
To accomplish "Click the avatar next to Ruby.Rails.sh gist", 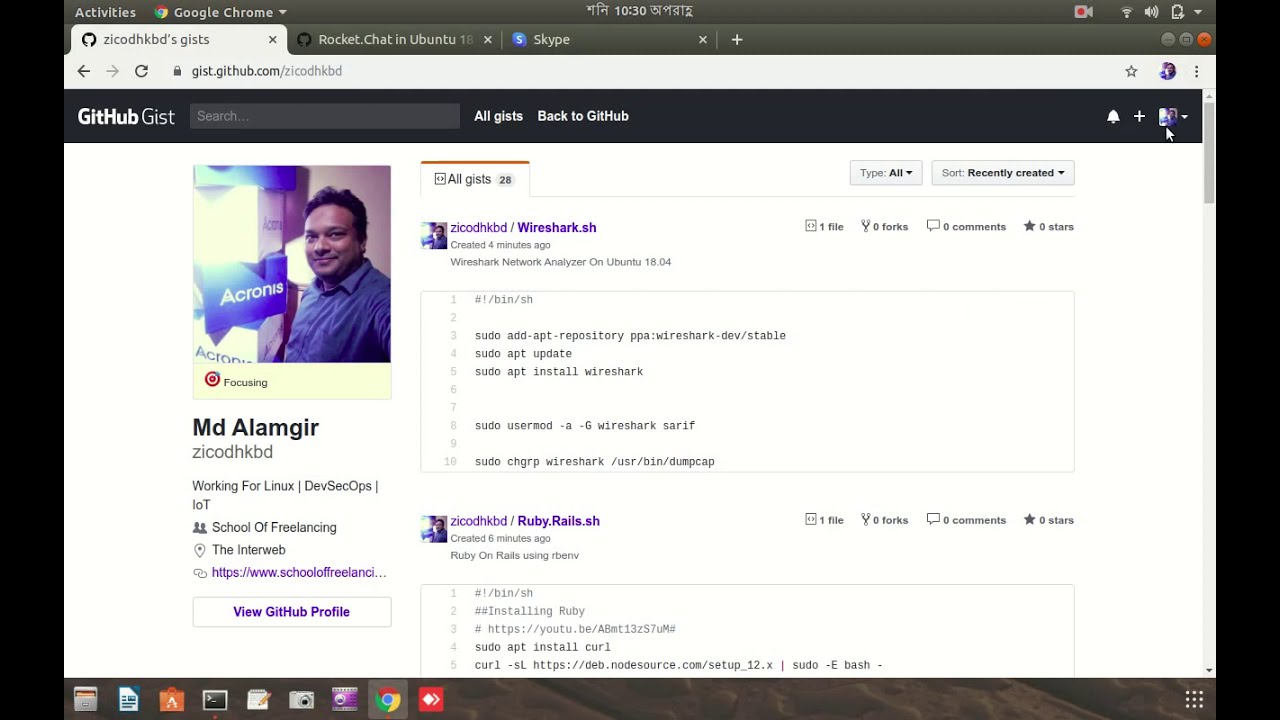I will click(434, 528).
